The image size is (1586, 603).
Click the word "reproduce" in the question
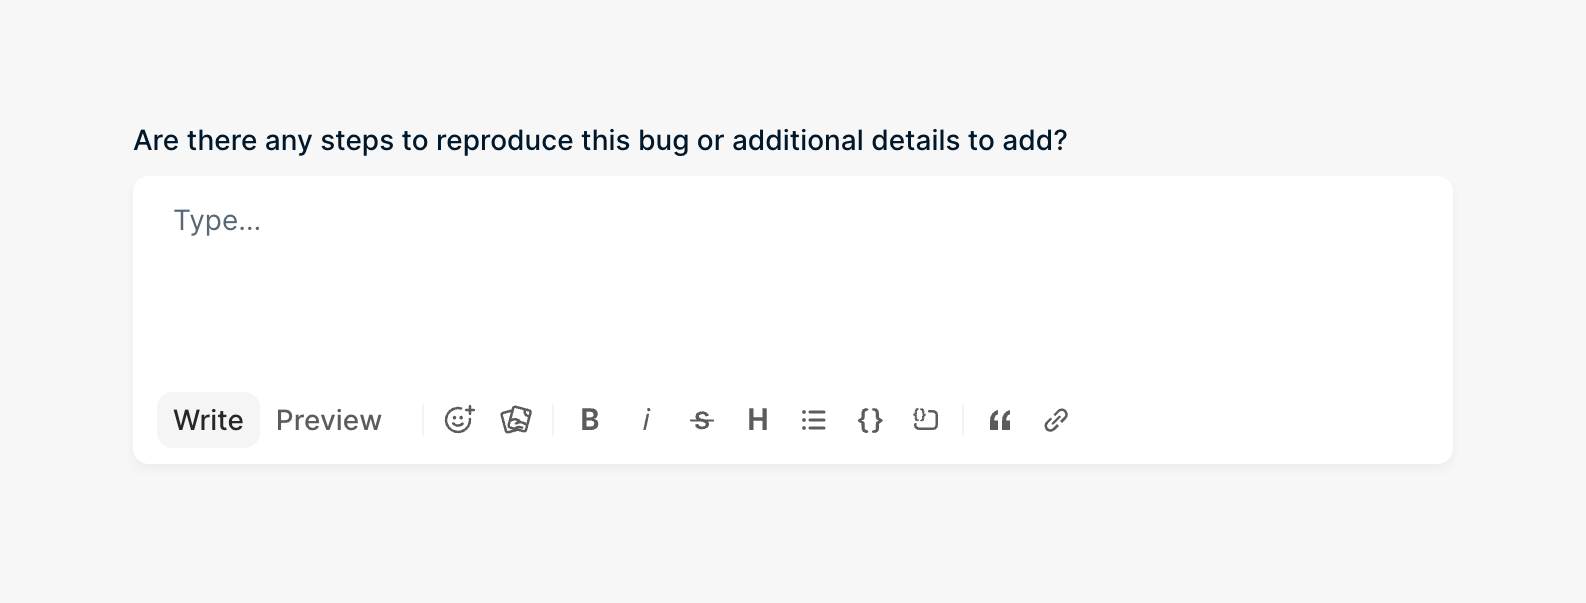point(505,140)
